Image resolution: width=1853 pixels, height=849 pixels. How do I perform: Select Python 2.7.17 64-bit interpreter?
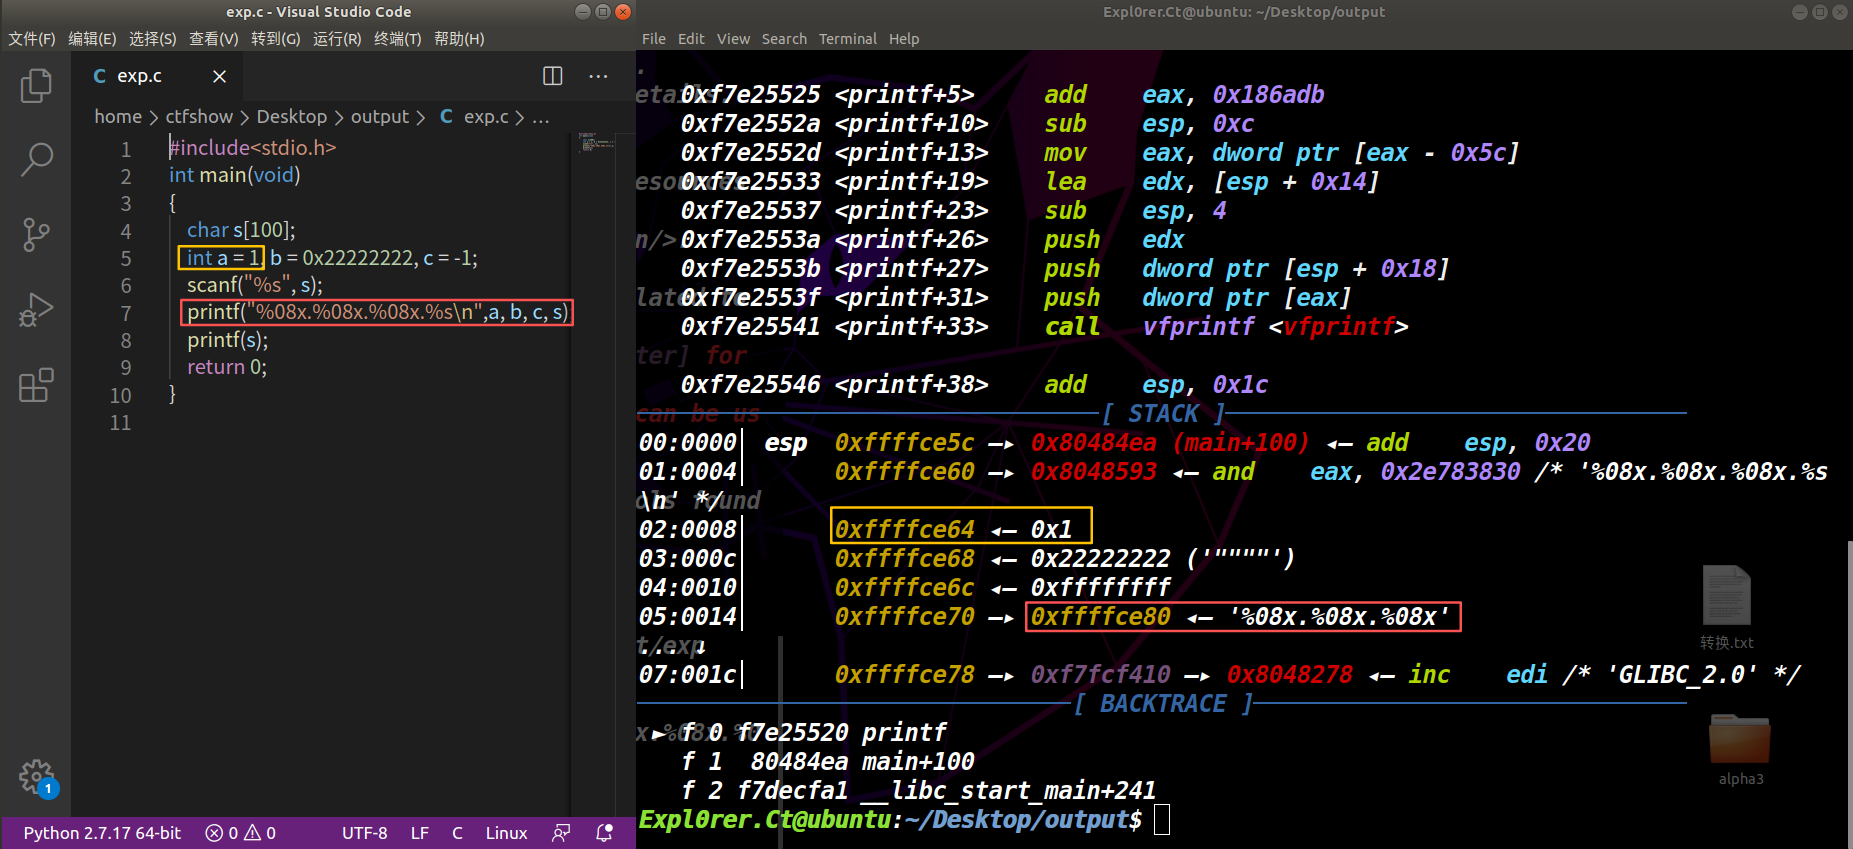coord(102,833)
